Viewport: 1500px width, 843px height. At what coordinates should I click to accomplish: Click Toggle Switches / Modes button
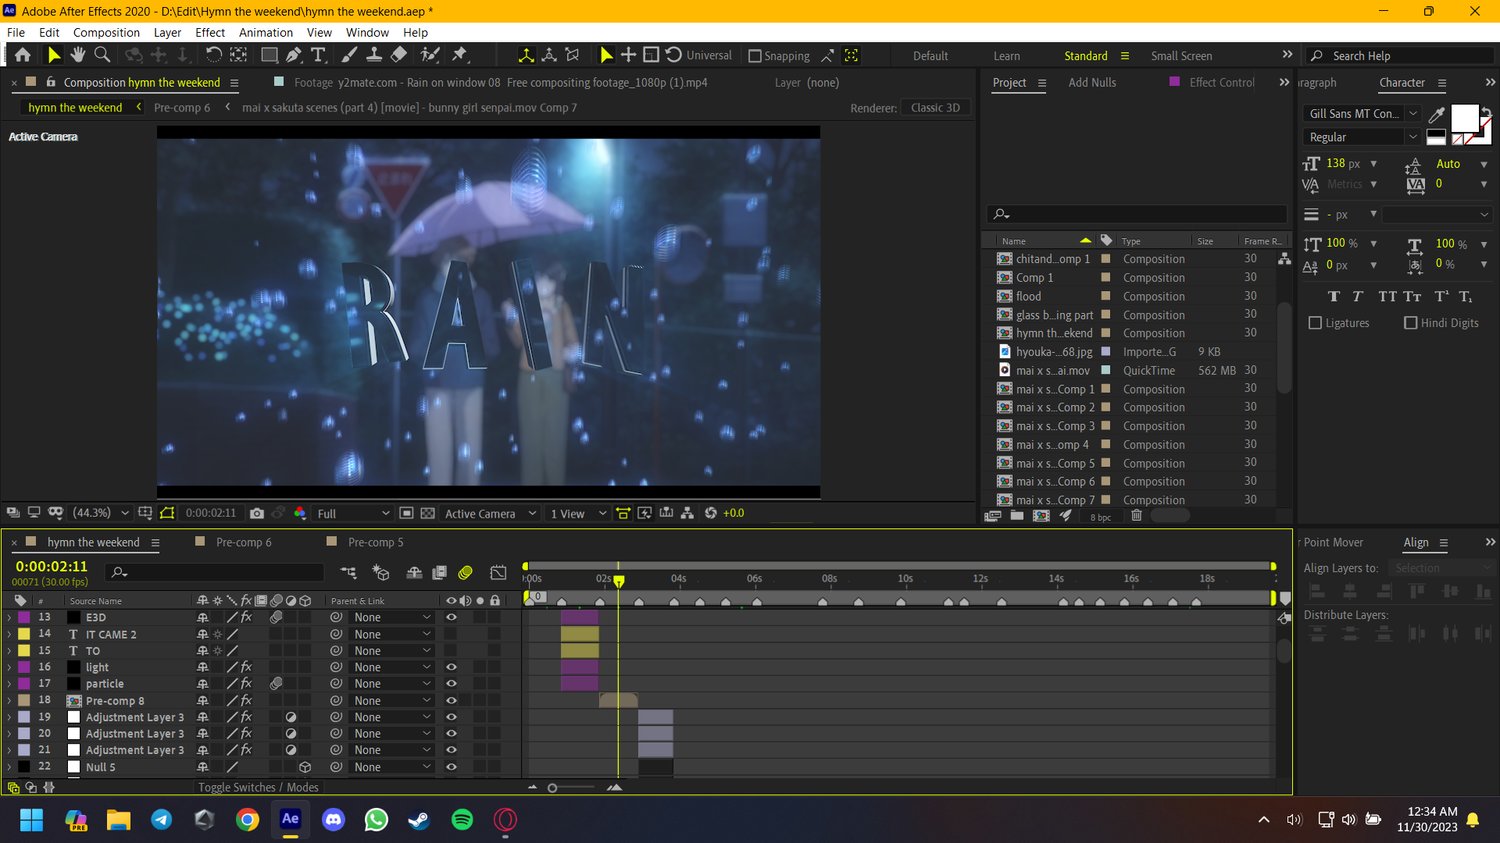258,787
